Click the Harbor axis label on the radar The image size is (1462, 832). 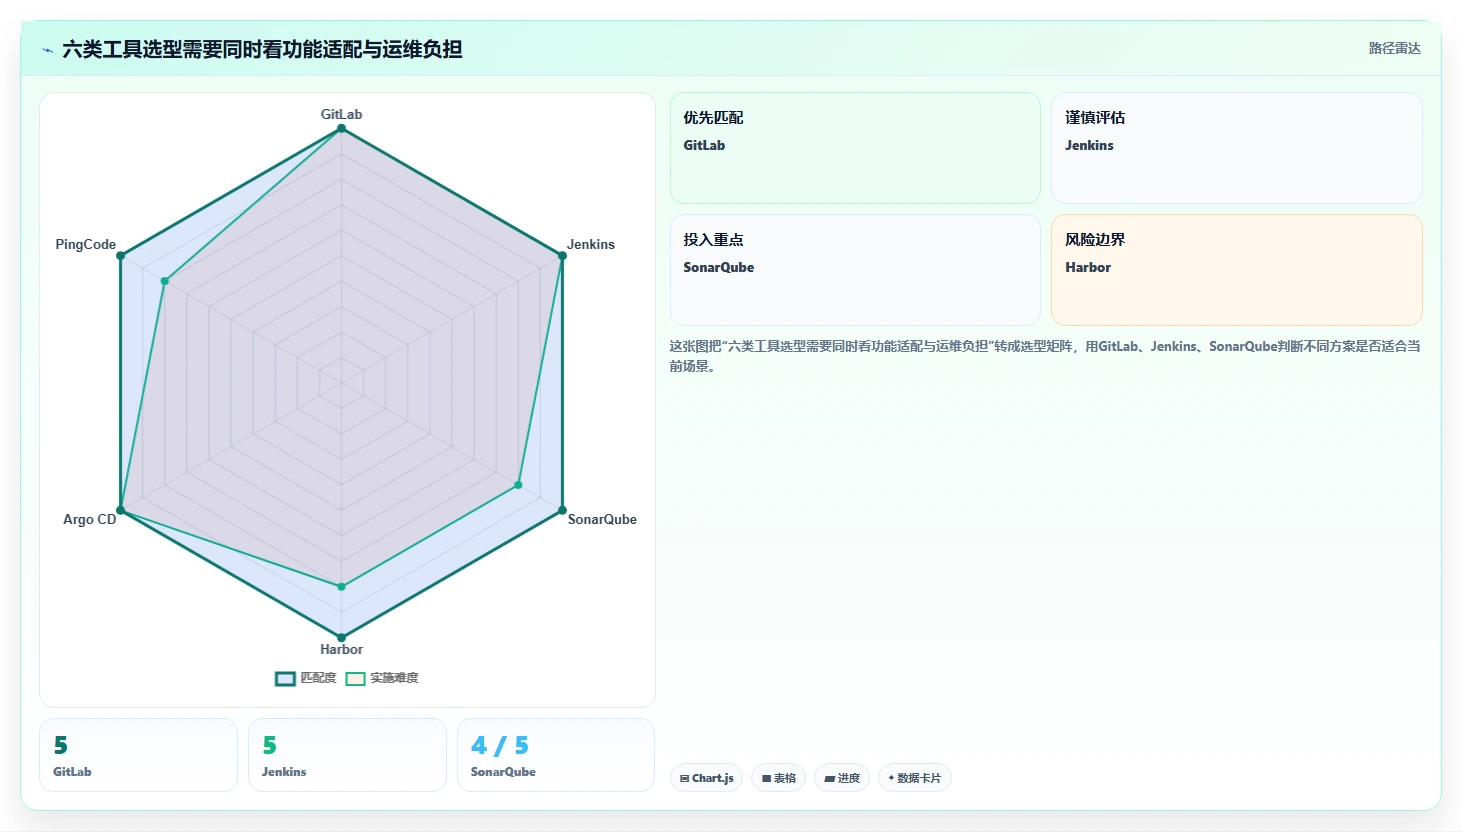click(341, 649)
